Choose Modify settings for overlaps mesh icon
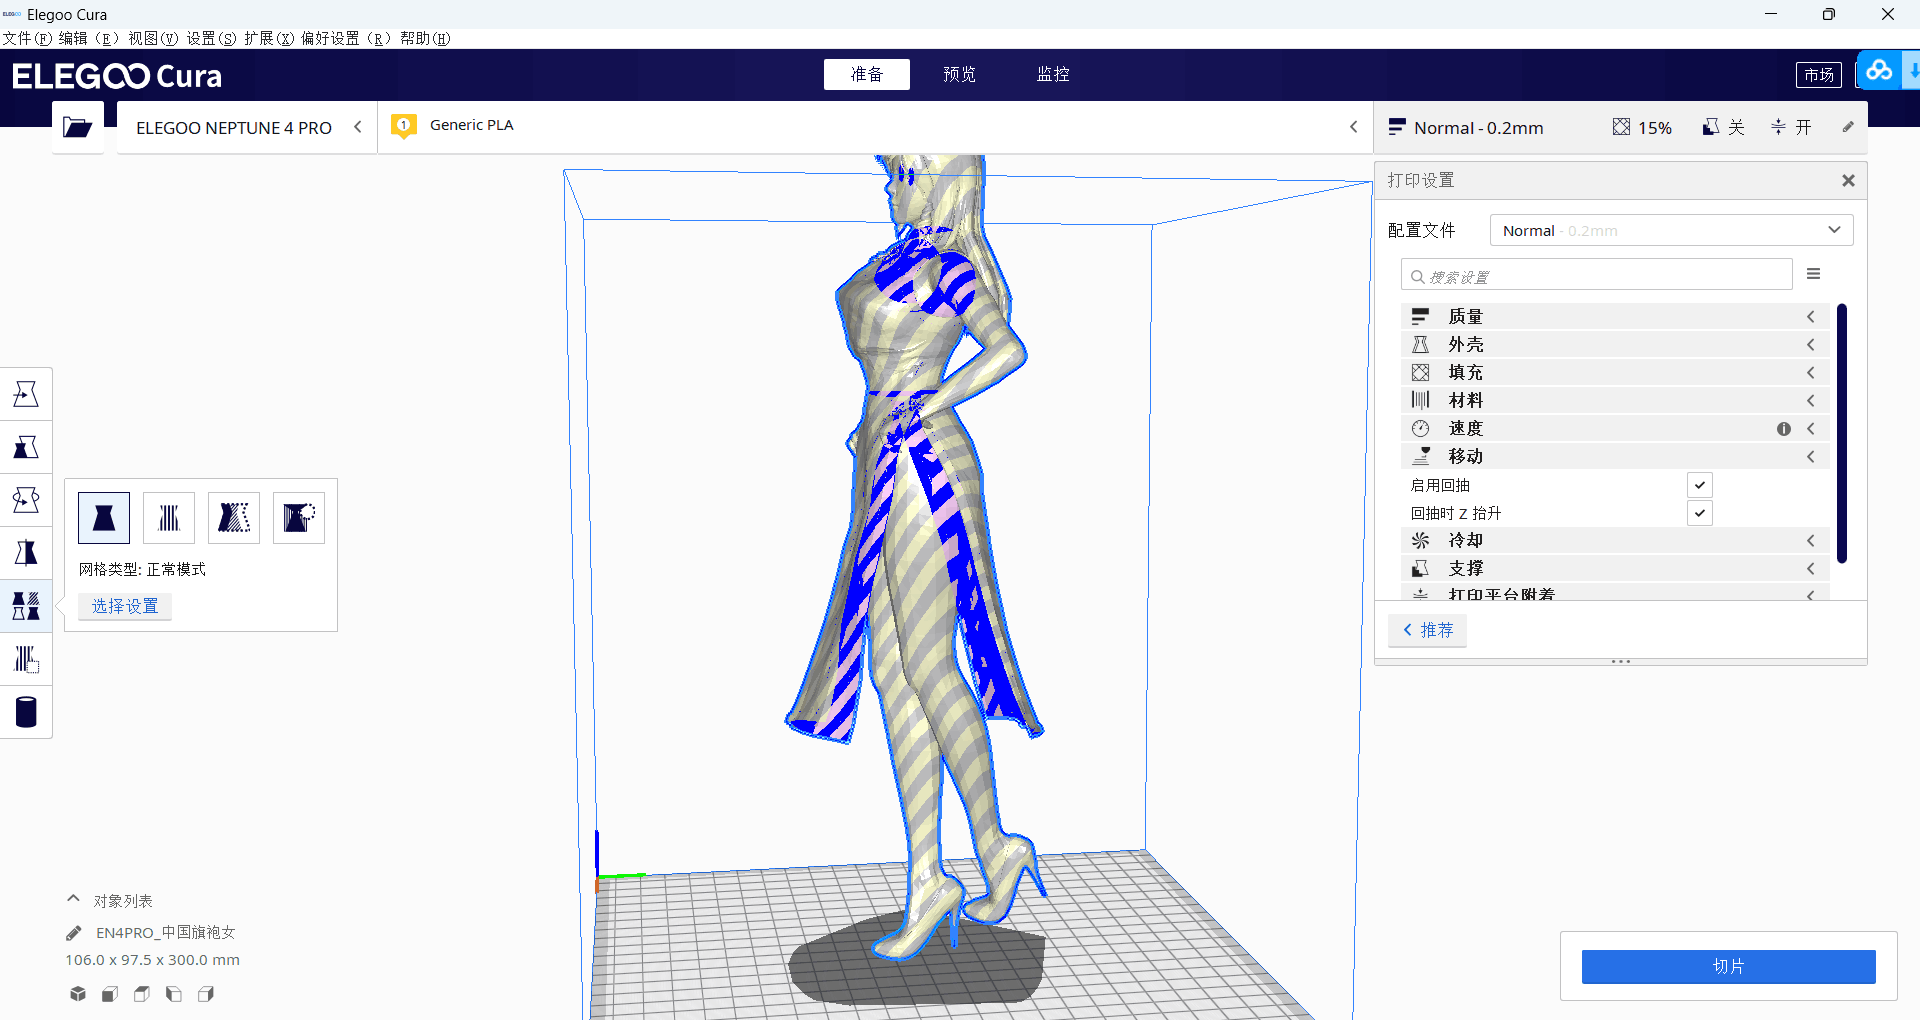The image size is (1920, 1020). [234, 518]
